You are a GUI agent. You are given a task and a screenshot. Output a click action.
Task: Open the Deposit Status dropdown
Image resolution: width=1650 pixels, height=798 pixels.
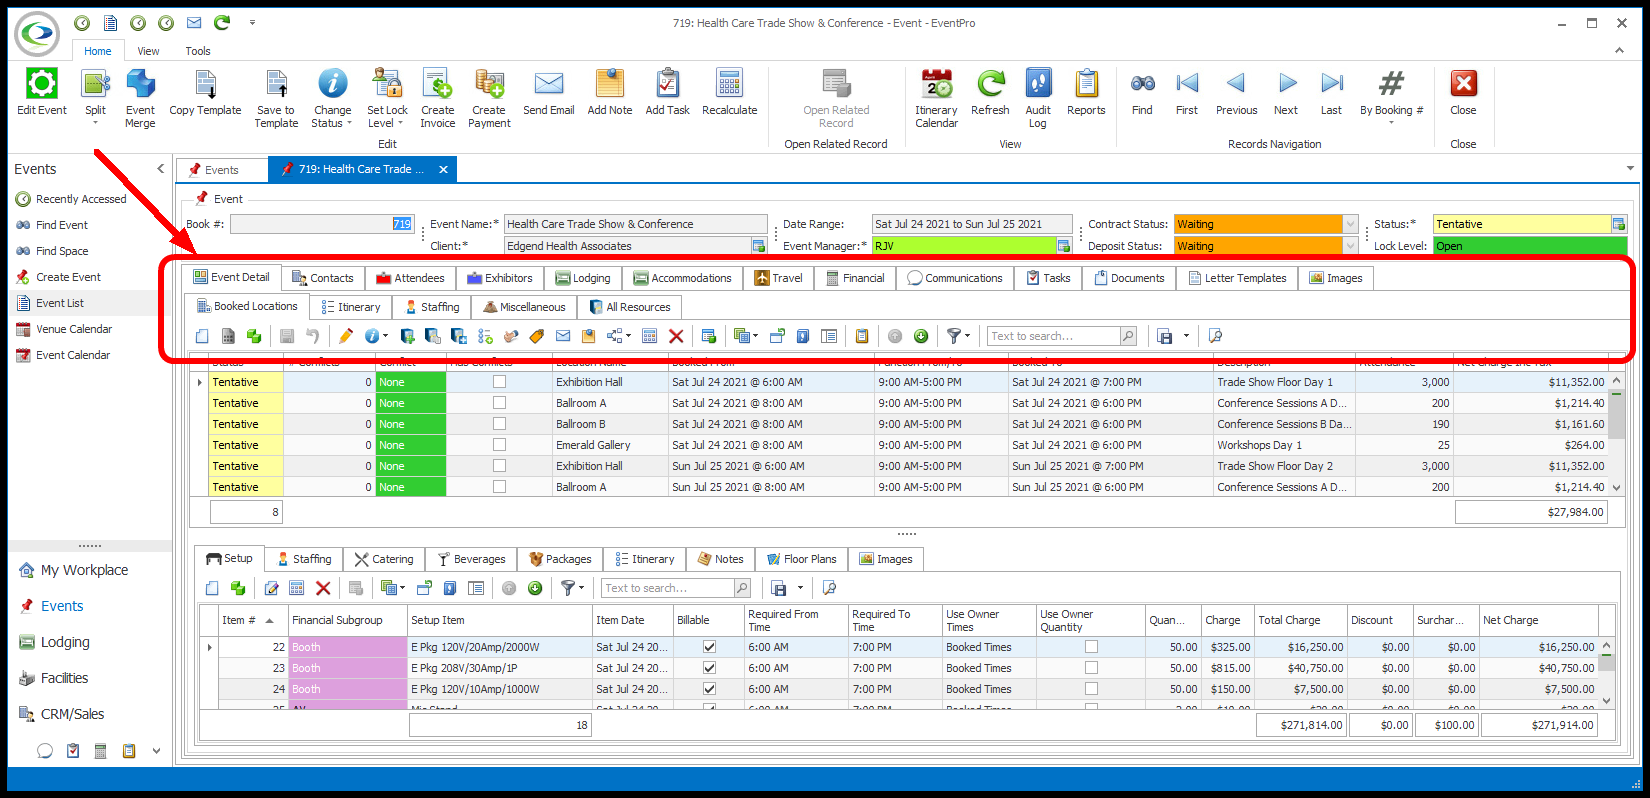tap(1351, 246)
